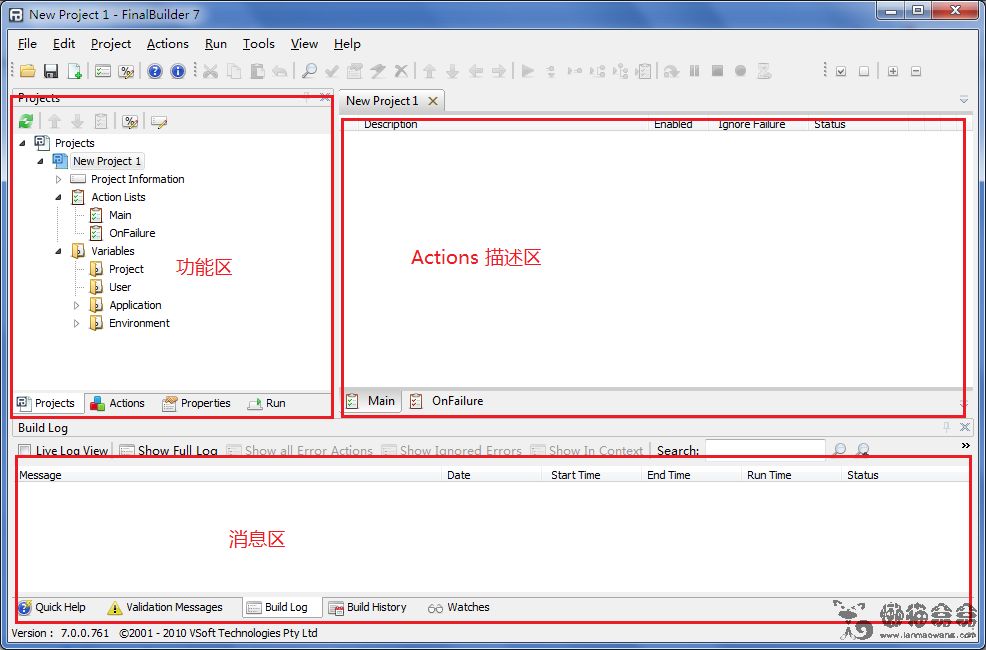
Task: Click the Paste clipboard icon
Action: point(257,71)
